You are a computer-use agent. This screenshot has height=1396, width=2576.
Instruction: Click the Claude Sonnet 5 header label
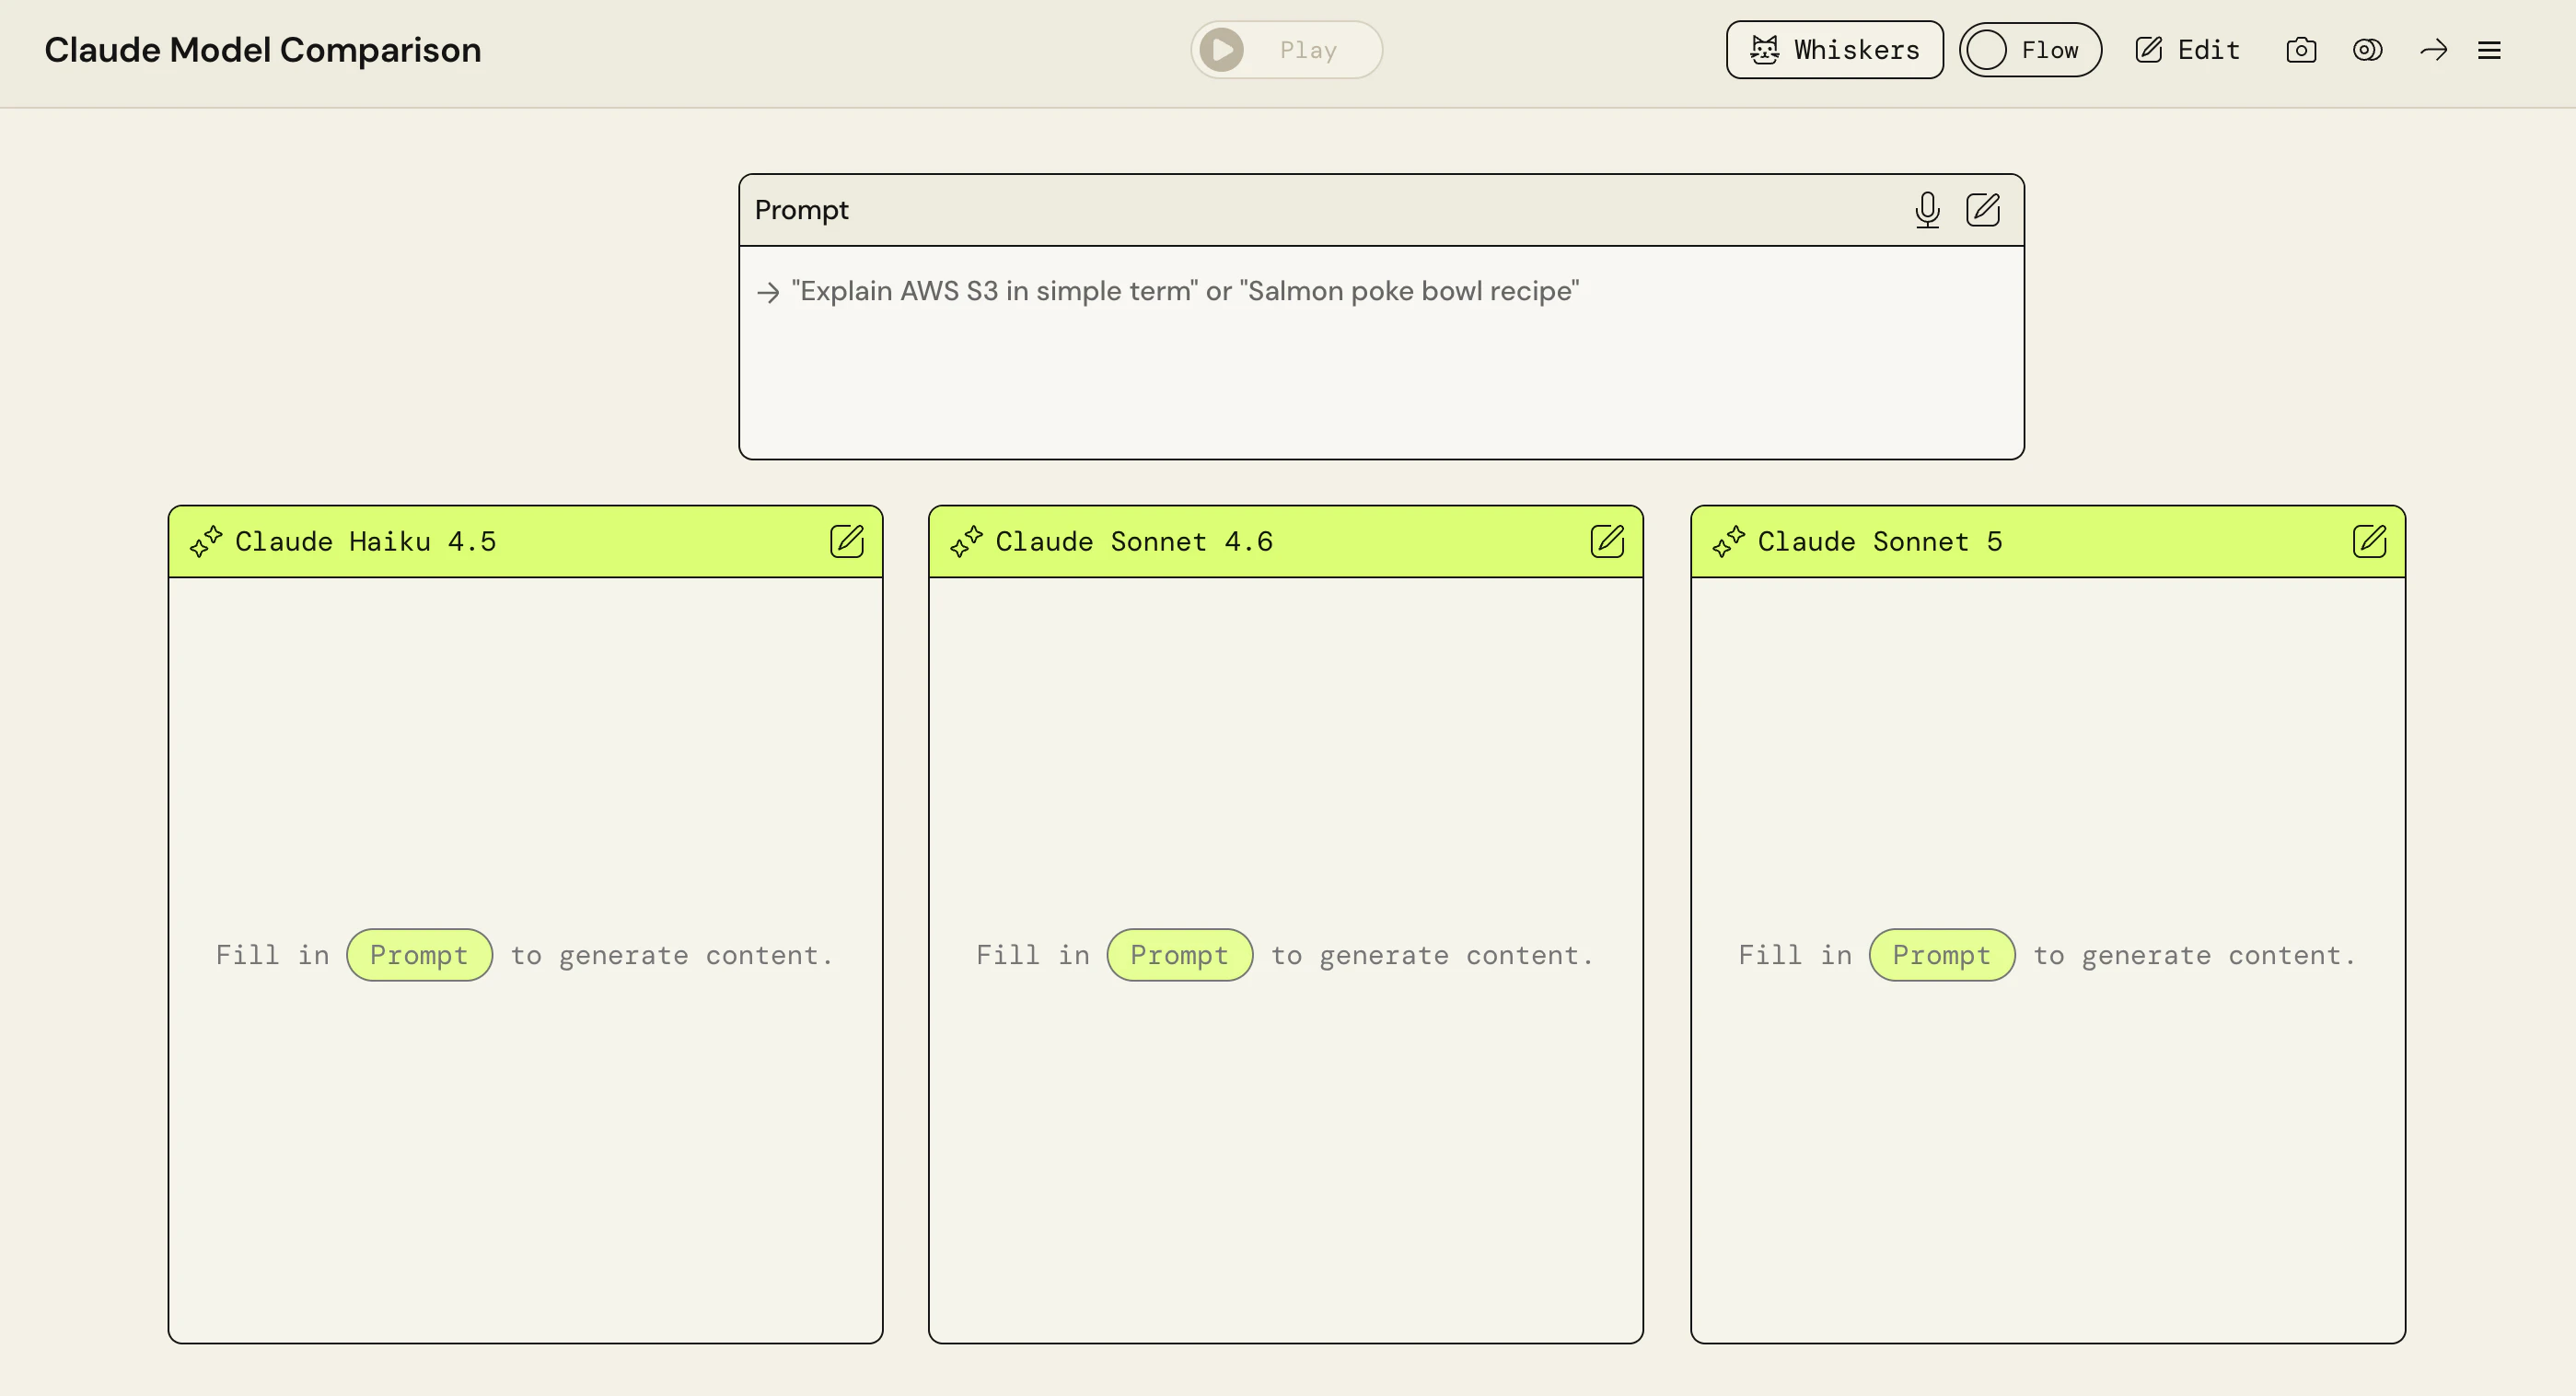click(1879, 541)
